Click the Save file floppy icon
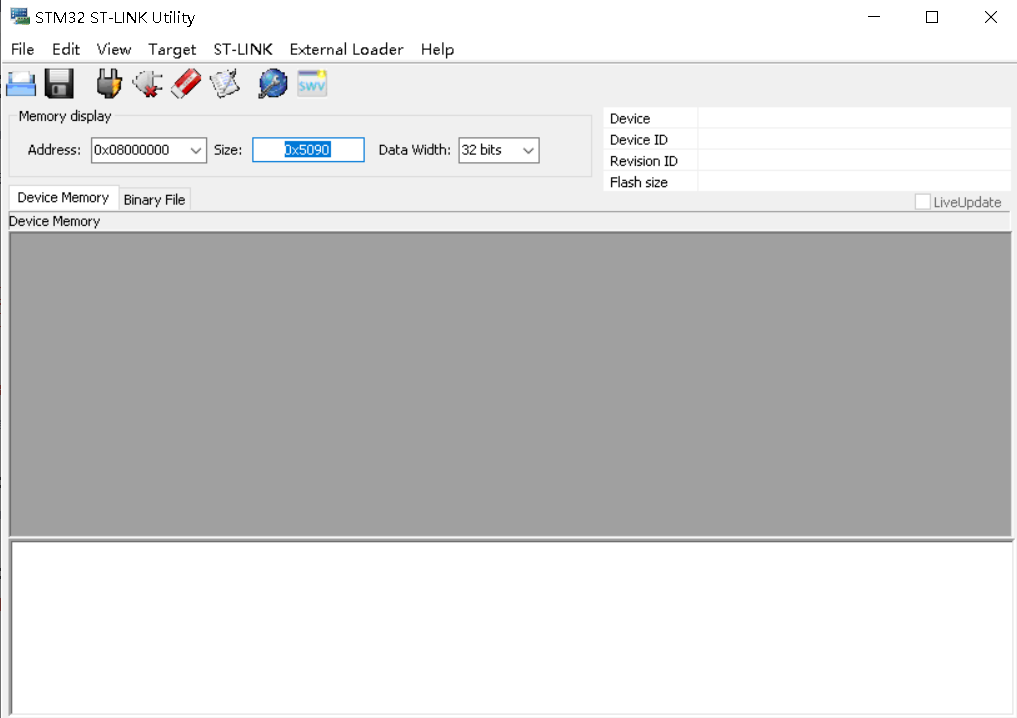The width and height of the screenshot is (1017, 718). pyautogui.click(x=59, y=84)
